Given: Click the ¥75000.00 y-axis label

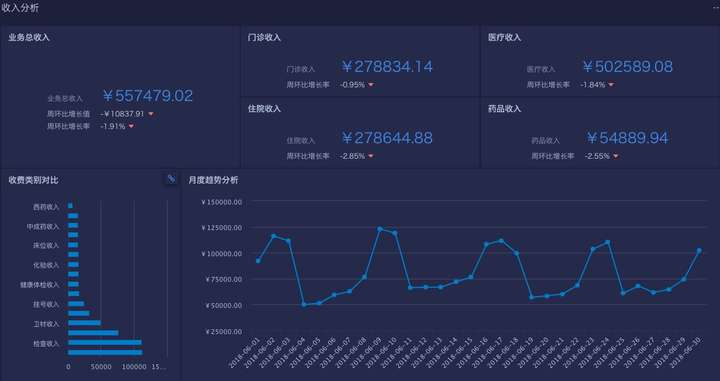Looking at the screenshot, I should pos(223,279).
